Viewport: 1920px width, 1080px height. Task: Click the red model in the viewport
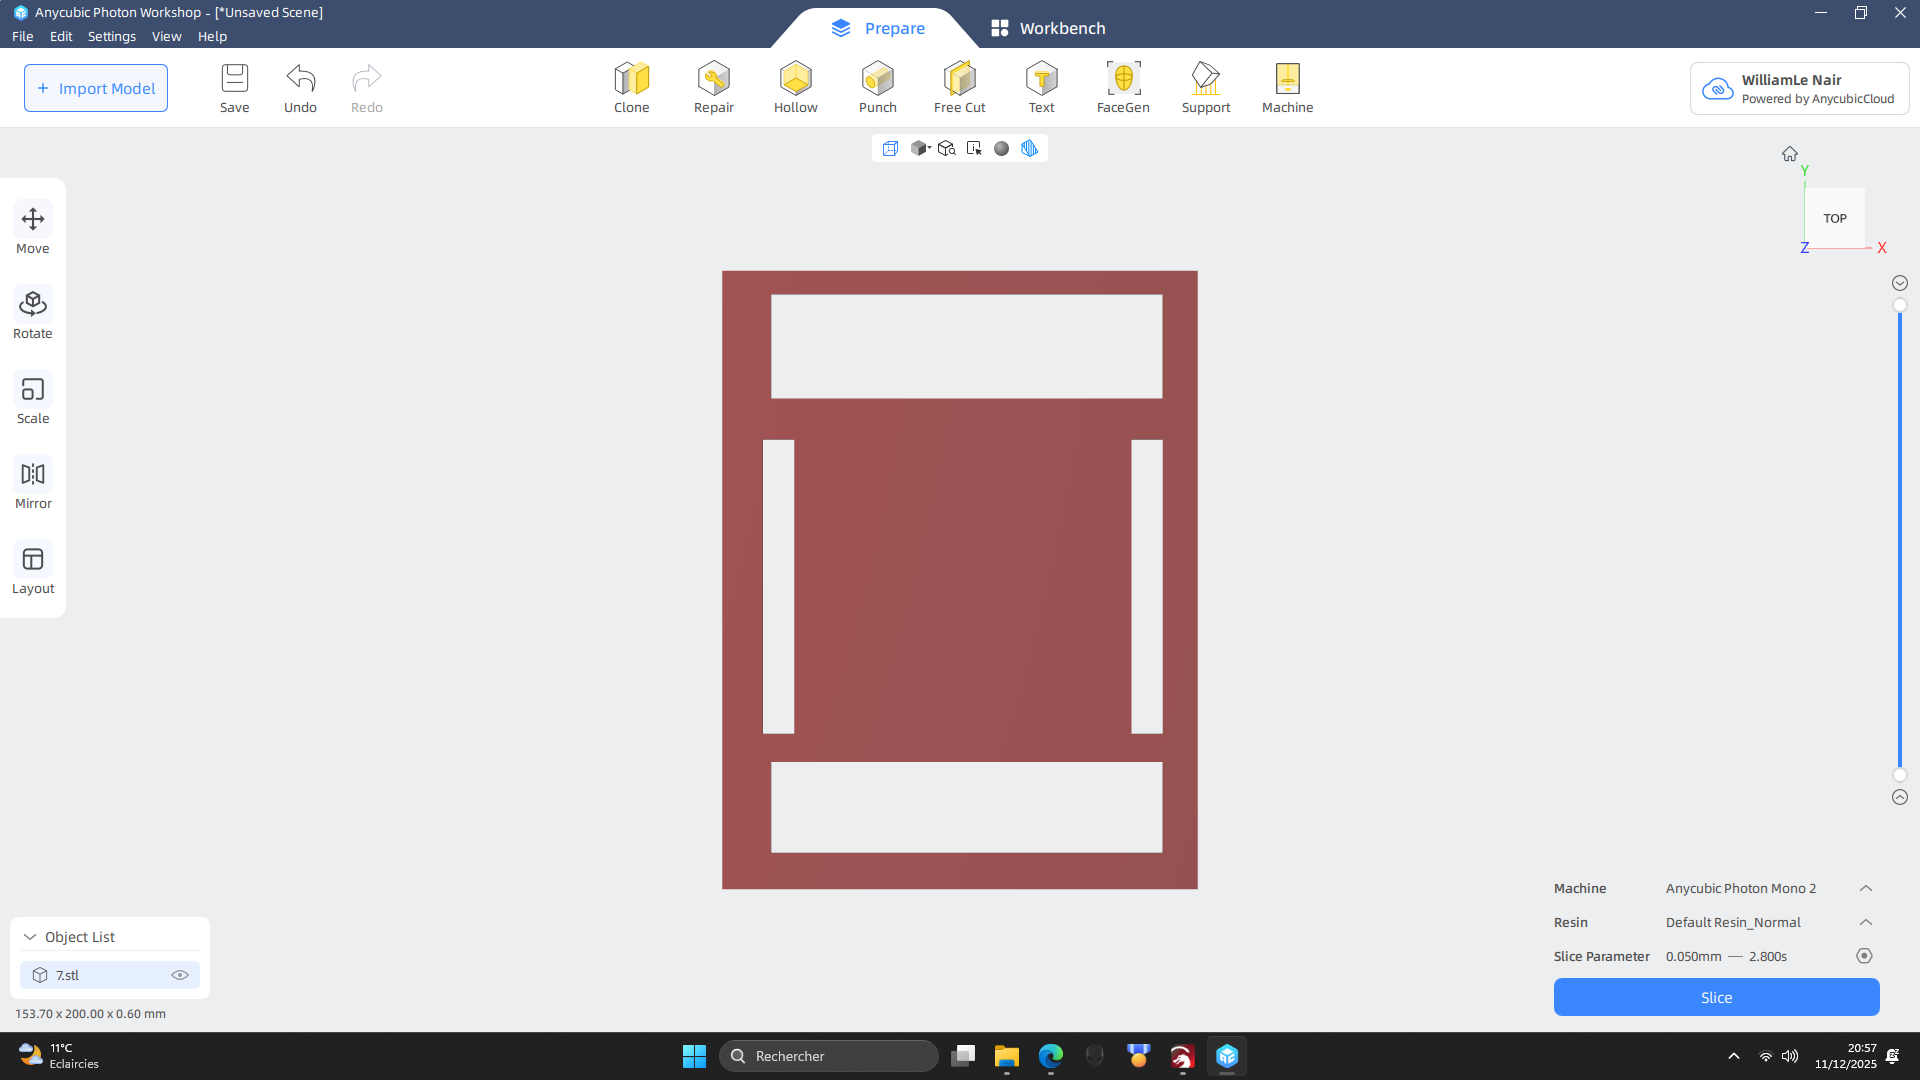[960, 580]
